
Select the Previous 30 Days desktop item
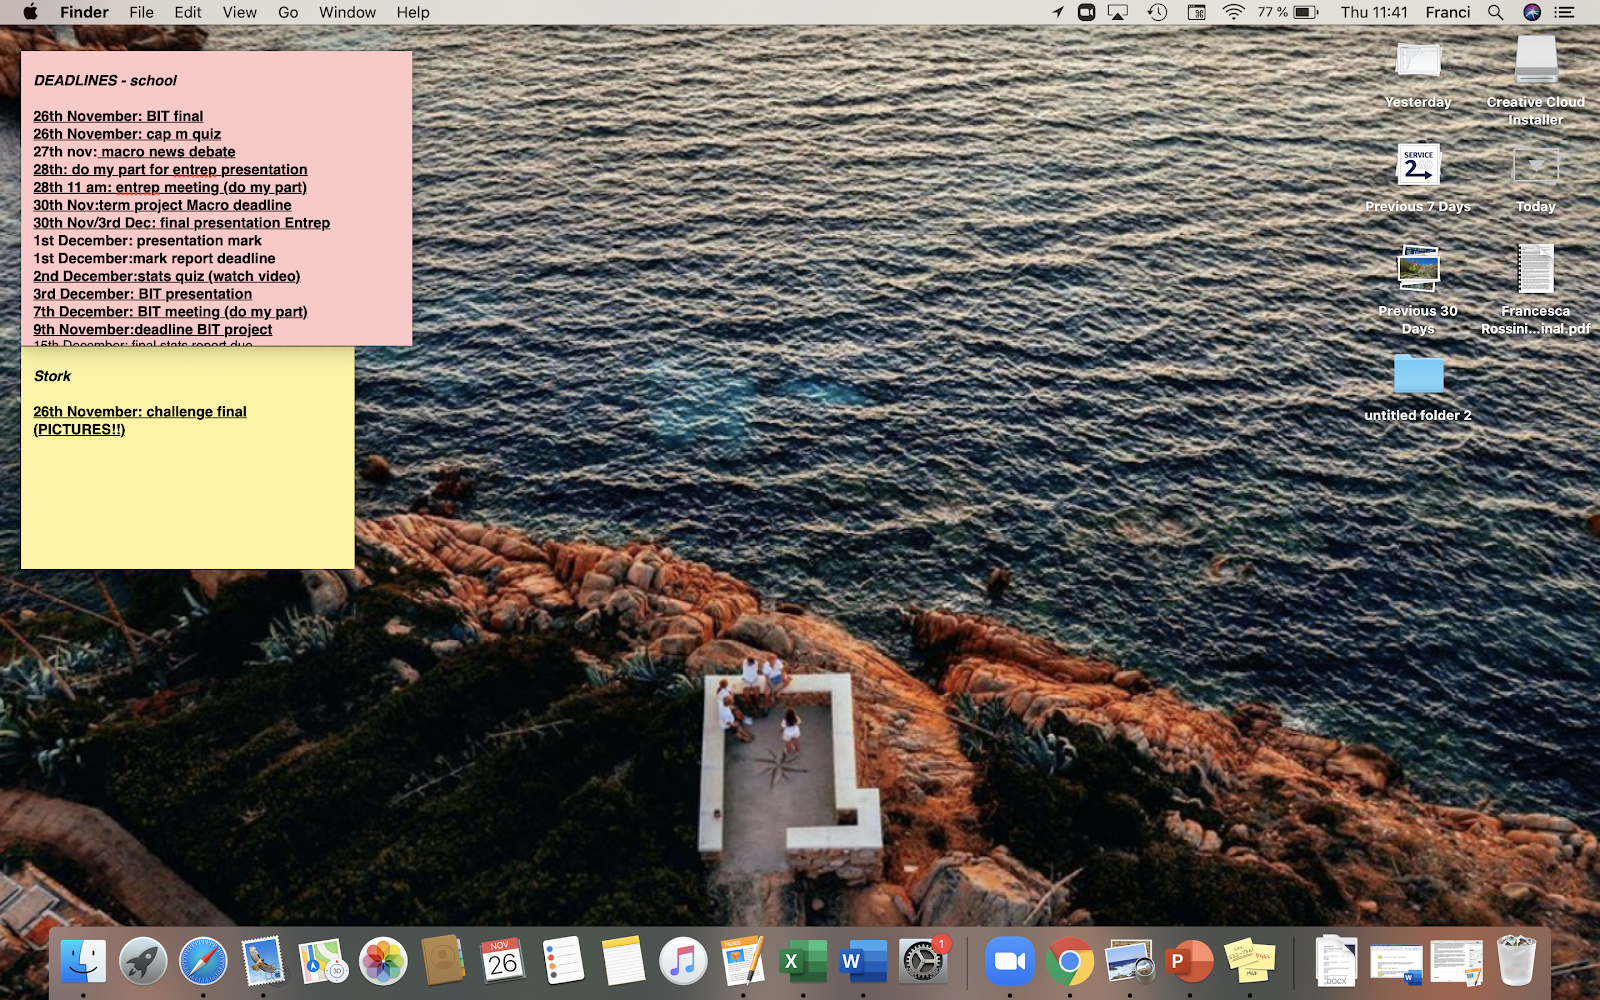(1418, 288)
